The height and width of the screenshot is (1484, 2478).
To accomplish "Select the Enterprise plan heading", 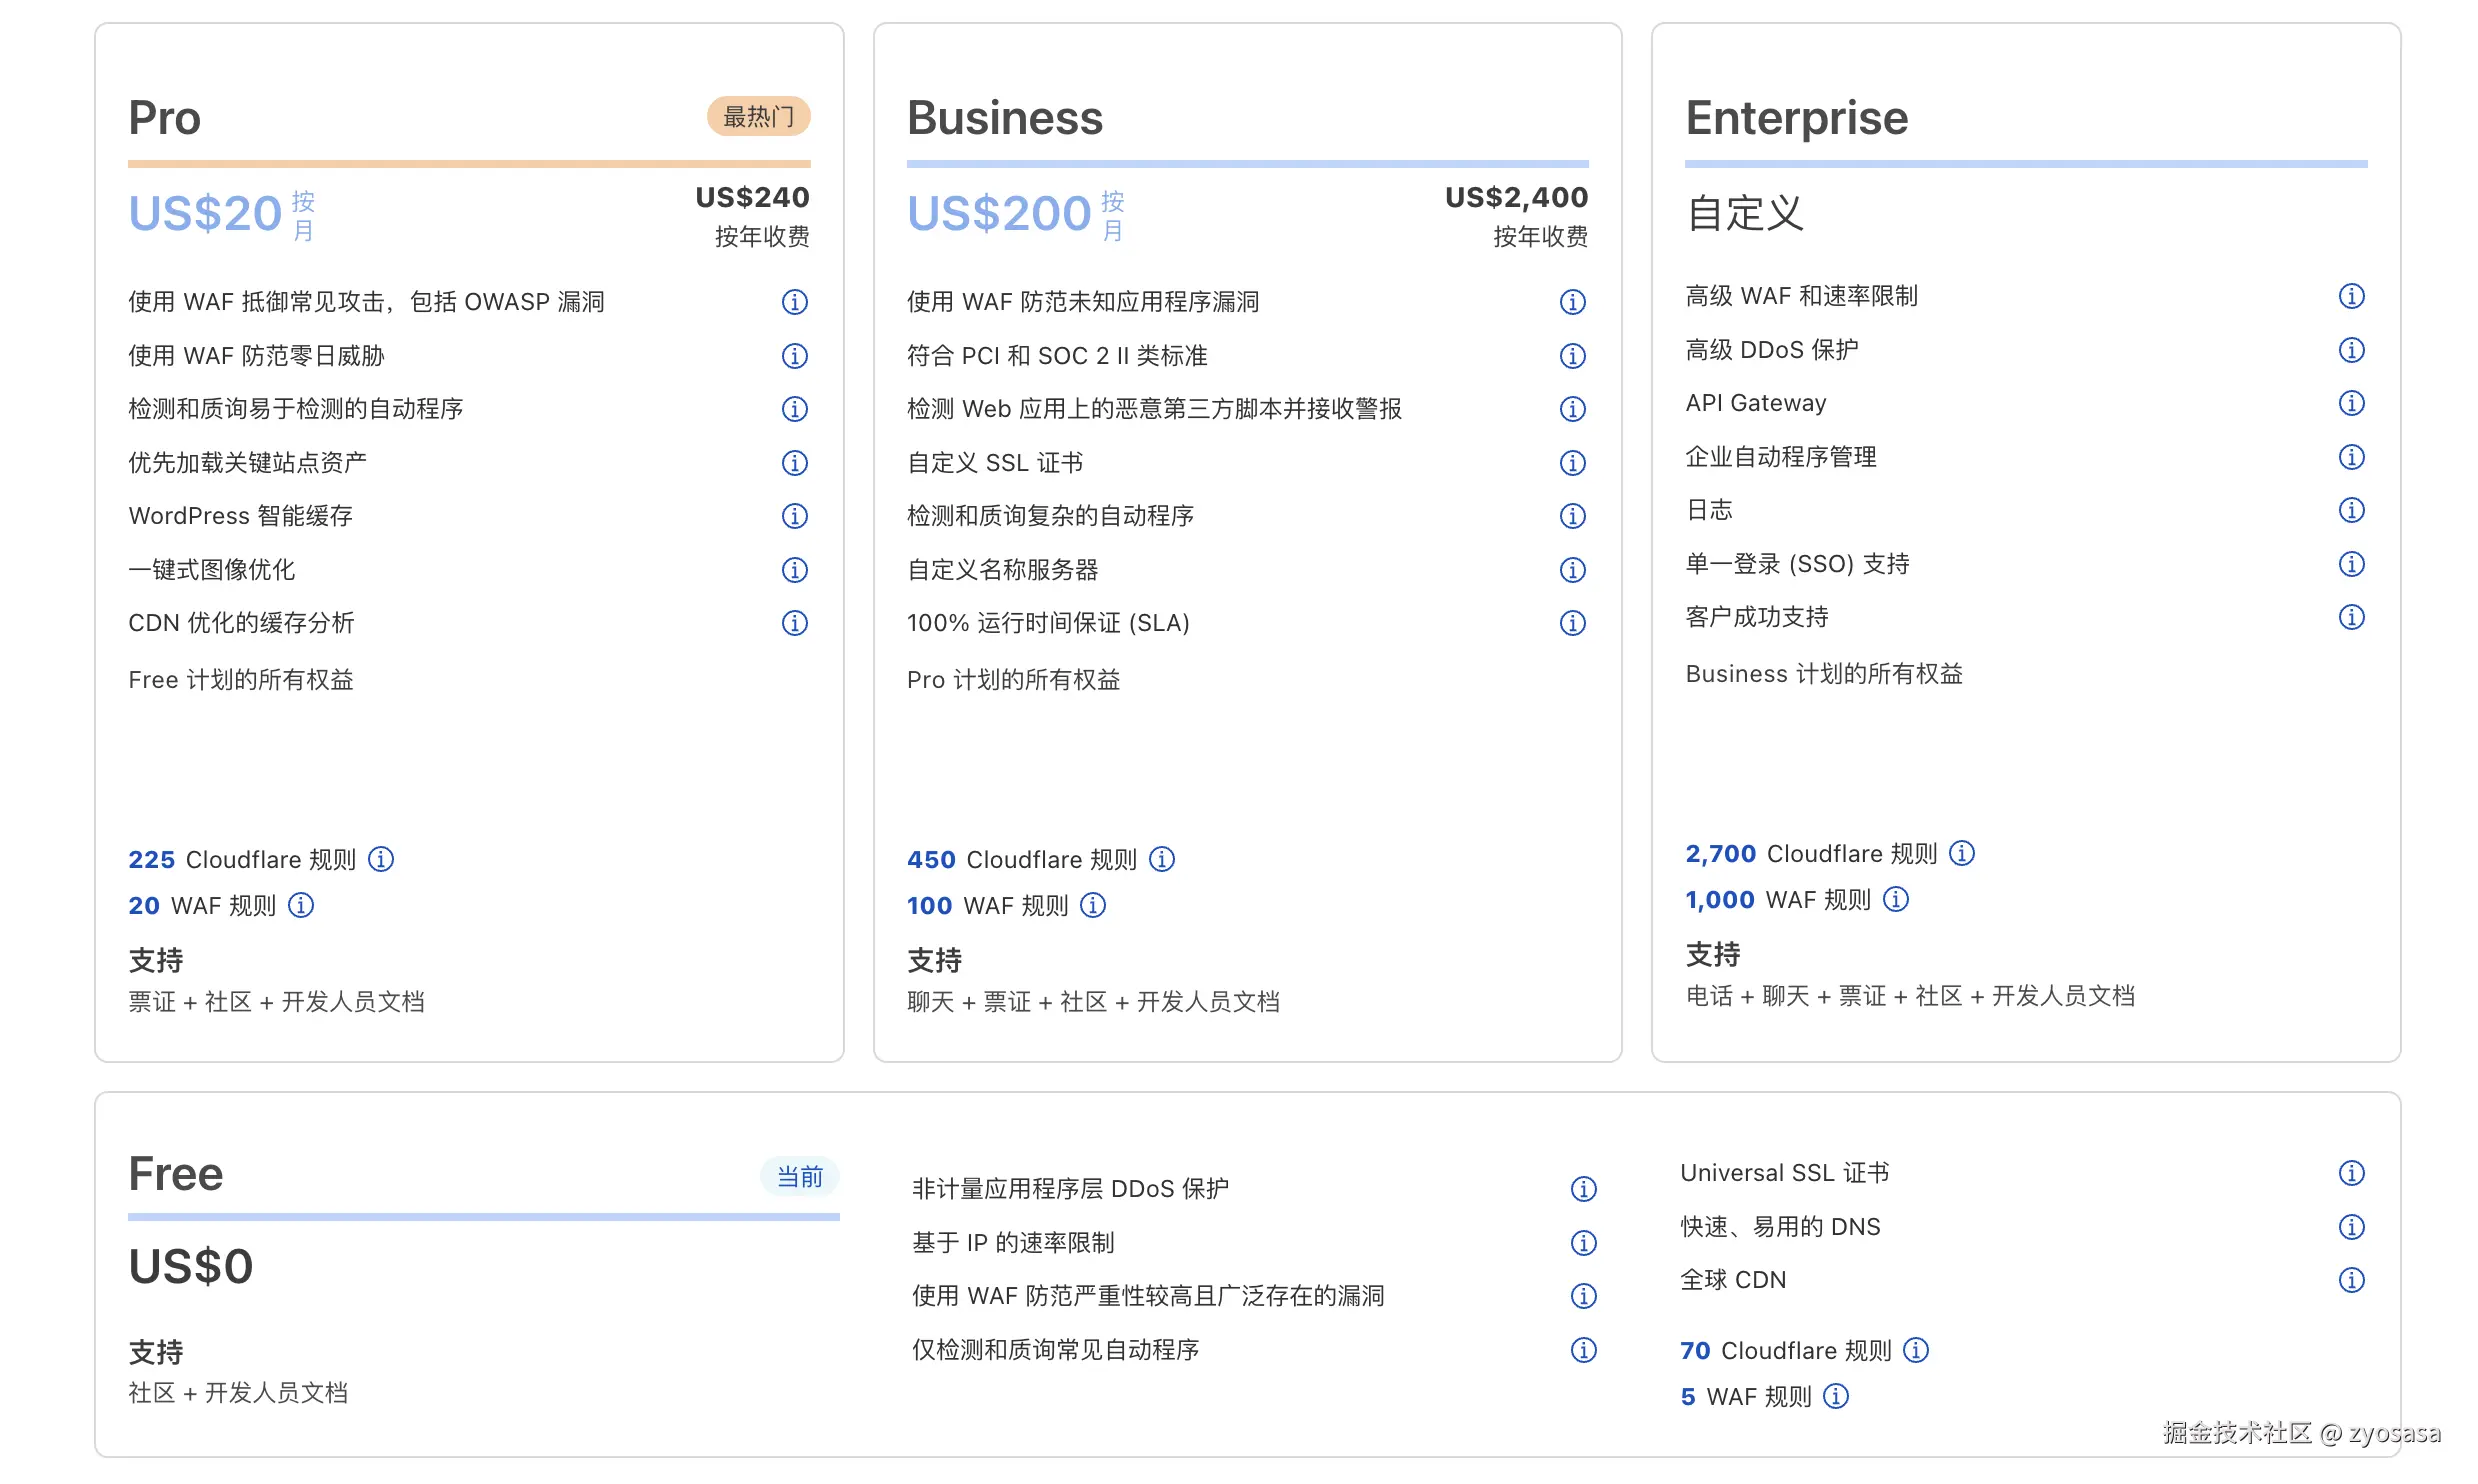I will tap(1797, 118).
